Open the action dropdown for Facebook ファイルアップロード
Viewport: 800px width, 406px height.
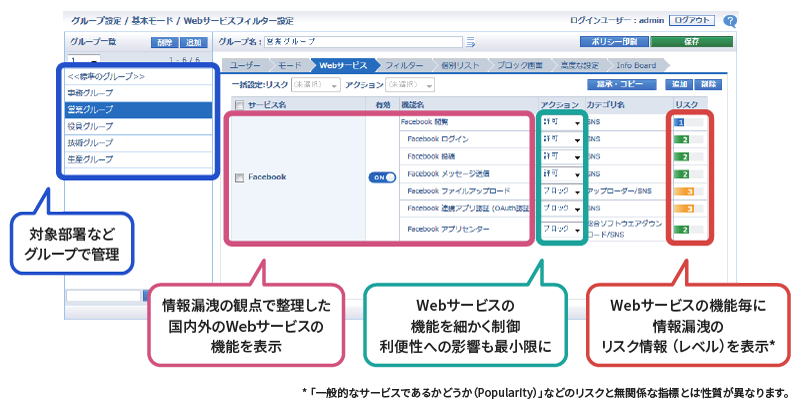(x=559, y=190)
